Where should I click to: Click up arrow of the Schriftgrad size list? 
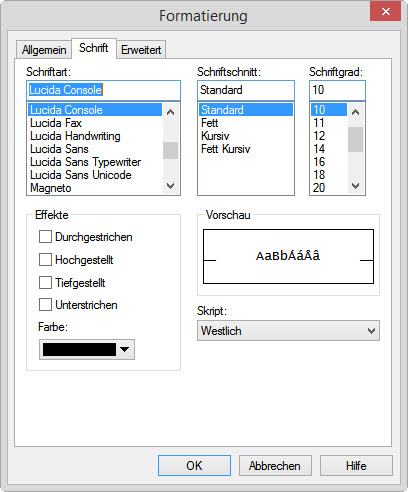356,112
